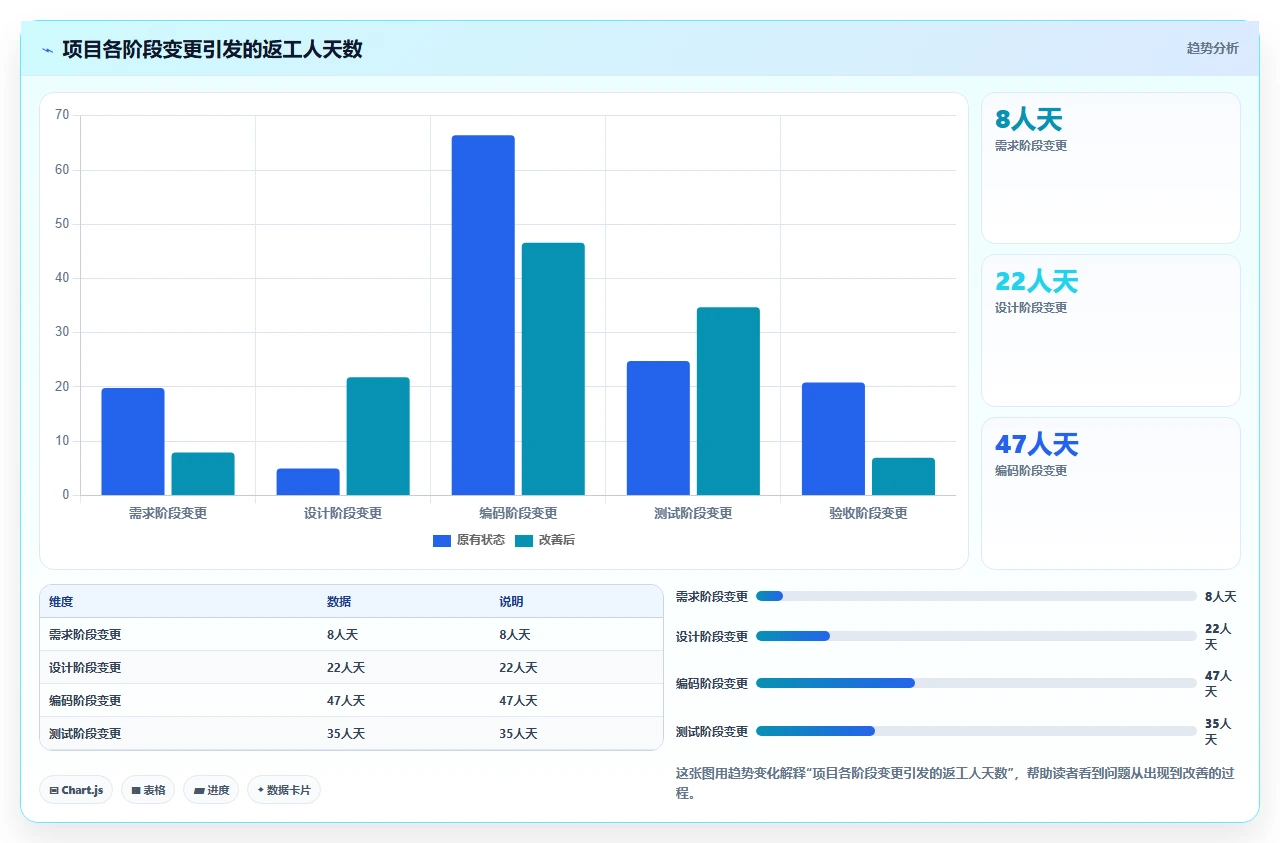
Task: Select the 需求阶段变更 table row label
Action: pos(85,635)
